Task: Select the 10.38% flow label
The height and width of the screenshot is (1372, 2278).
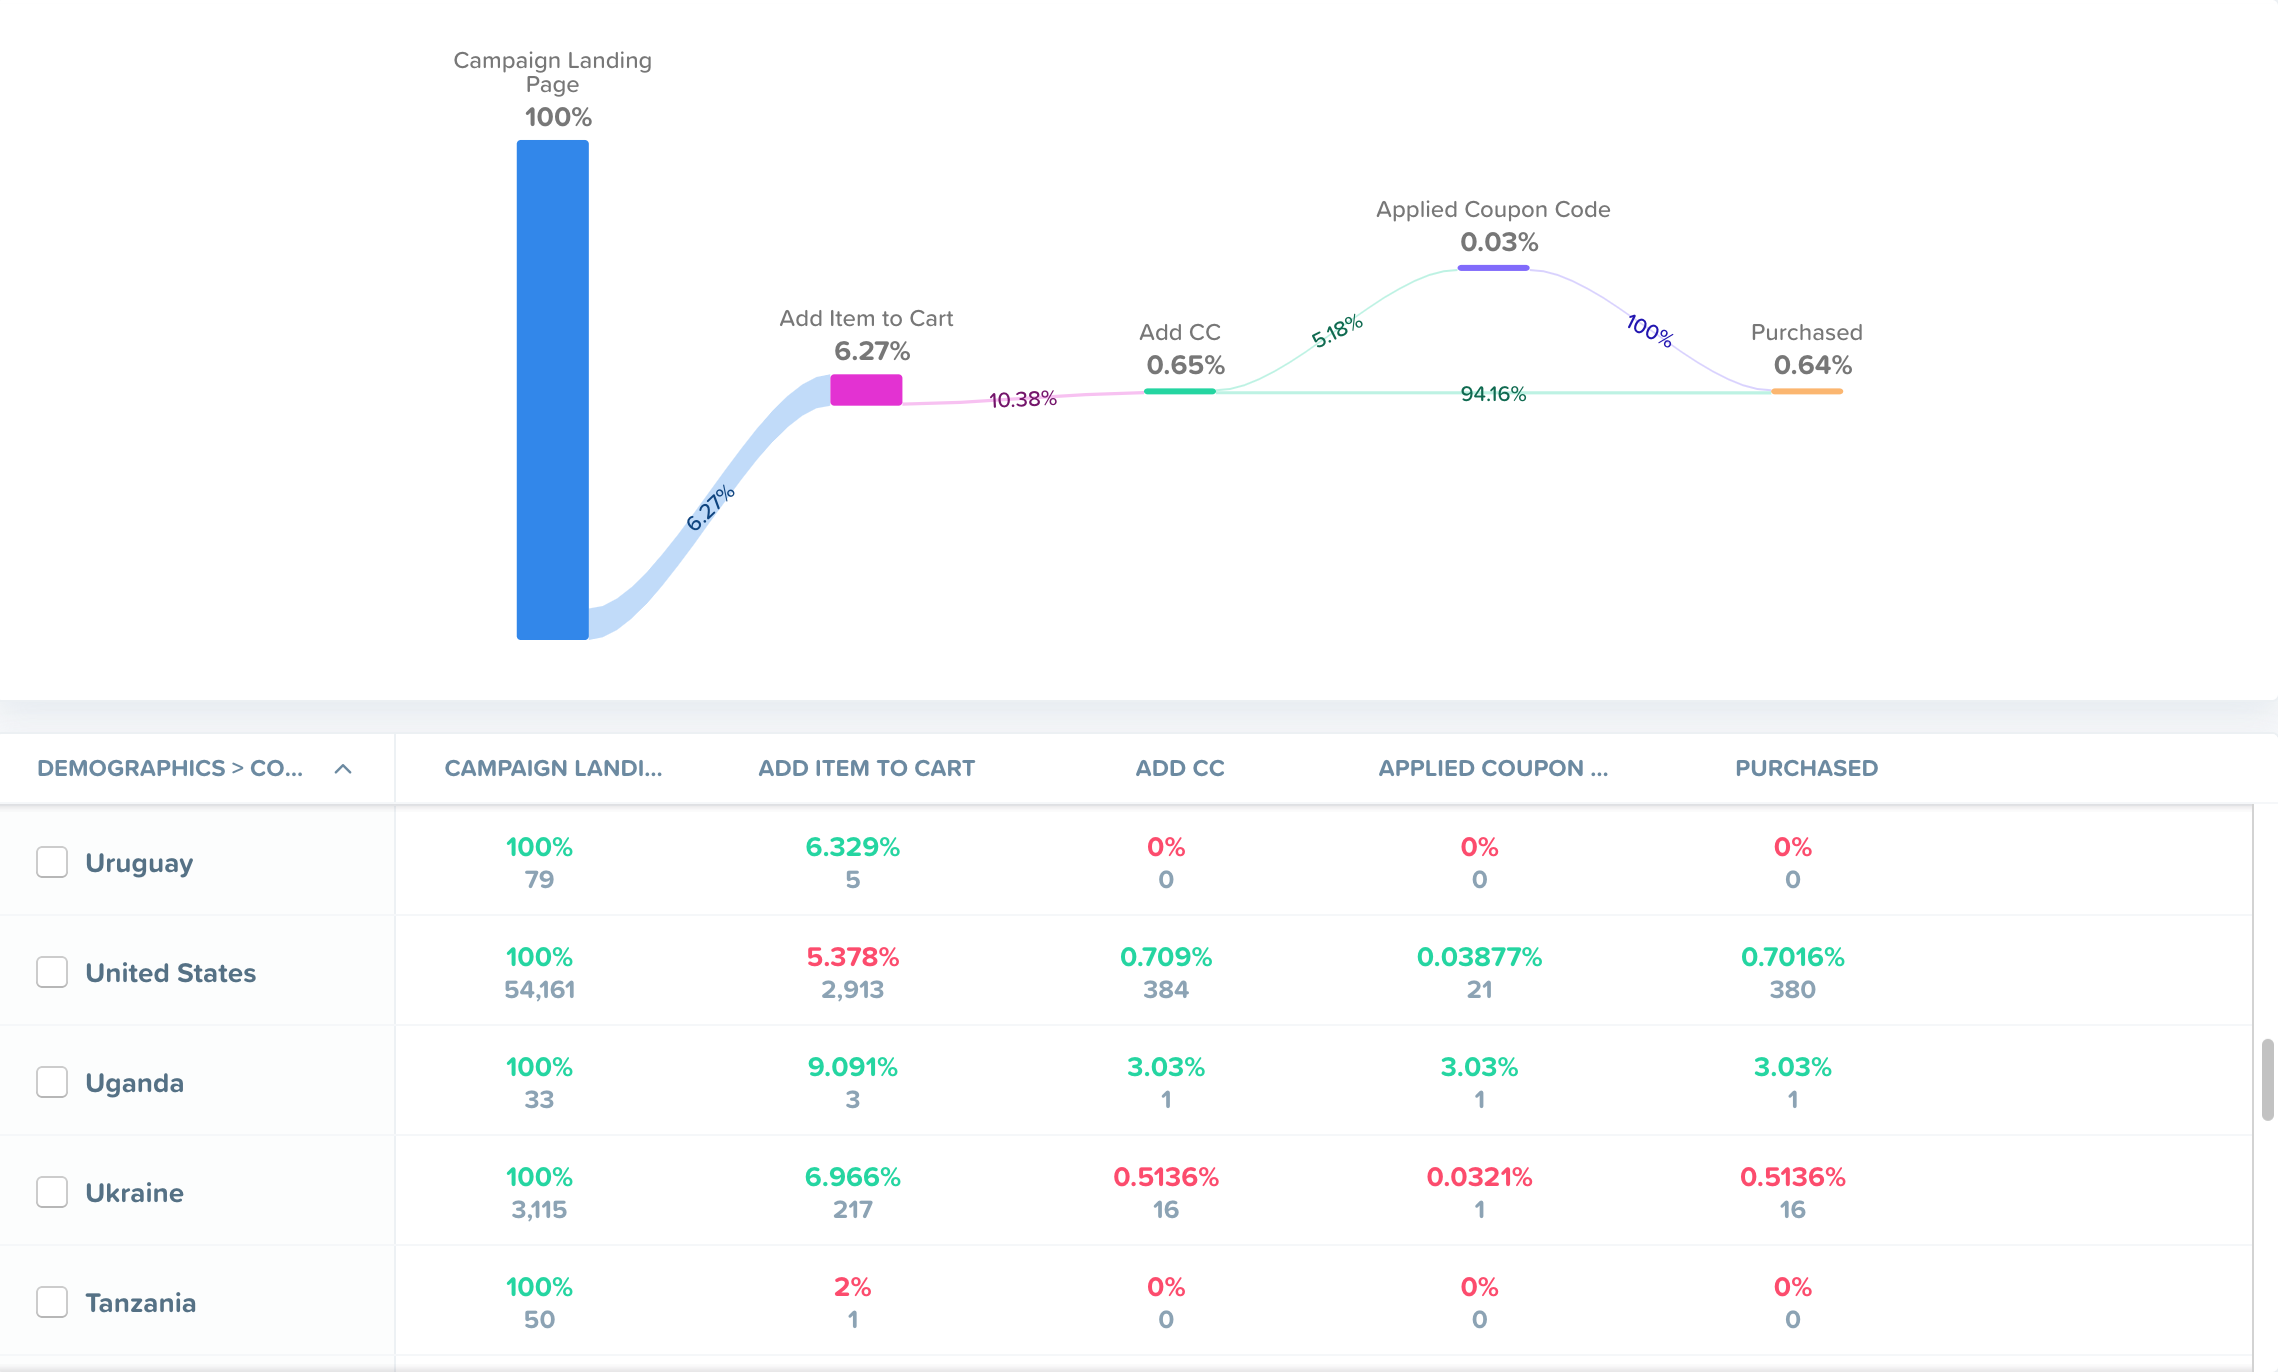Action: (1023, 399)
